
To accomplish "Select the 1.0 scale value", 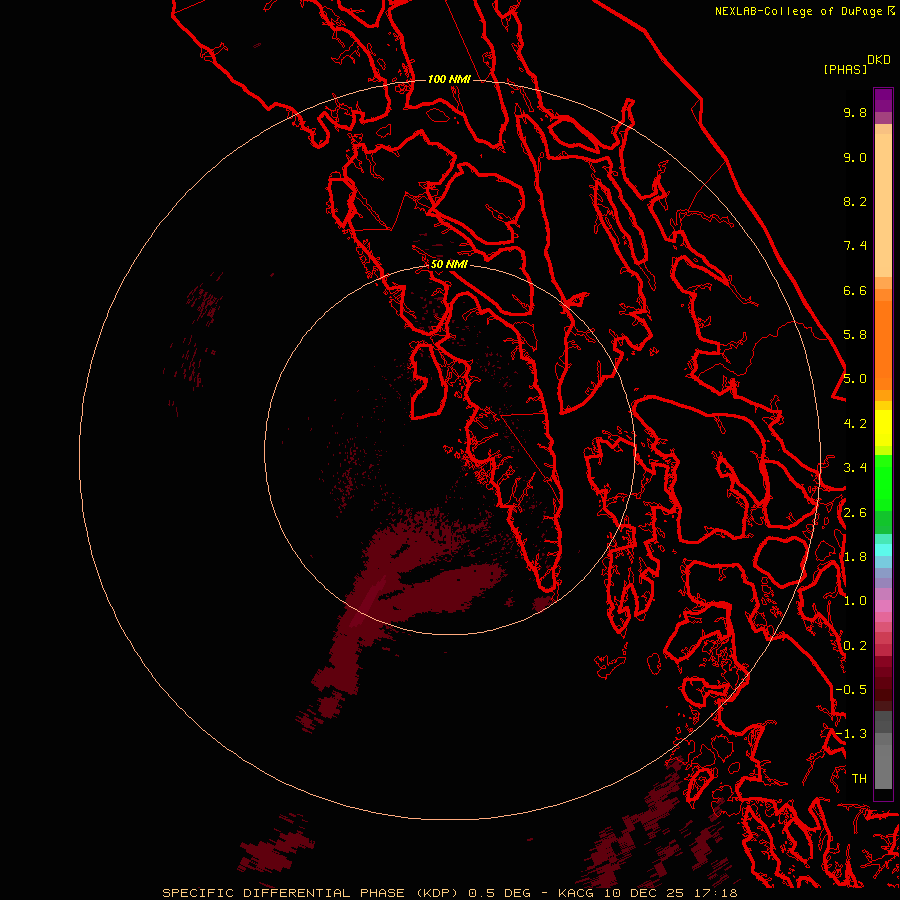I will (x=855, y=601).
